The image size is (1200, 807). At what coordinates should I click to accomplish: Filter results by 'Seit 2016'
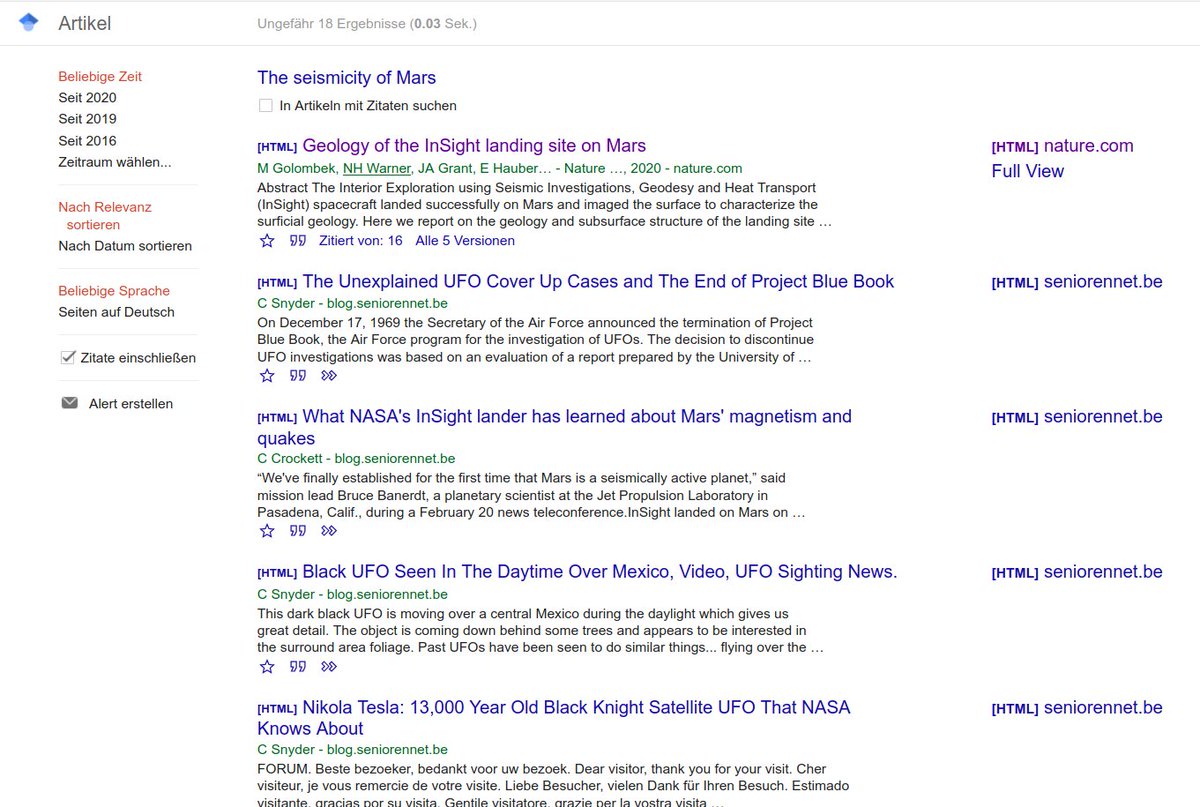pyautogui.click(x=87, y=141)
